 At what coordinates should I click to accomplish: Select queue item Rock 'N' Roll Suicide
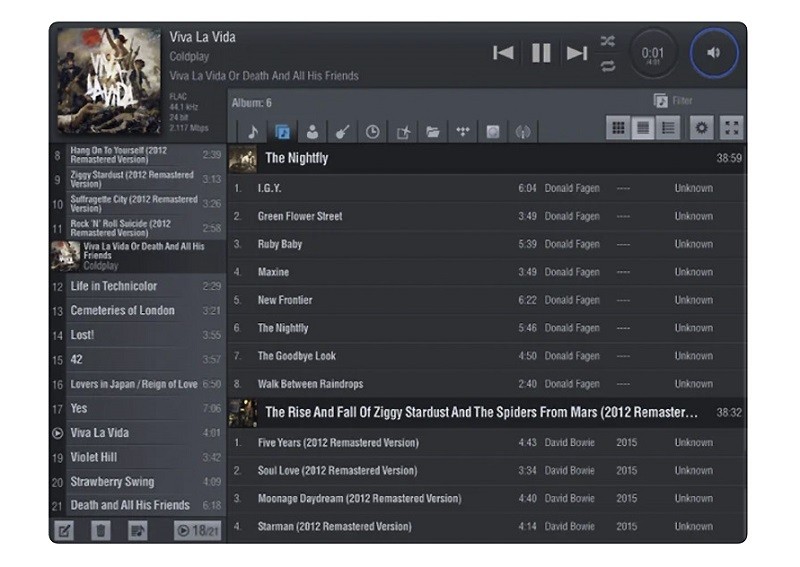point(138,228)
